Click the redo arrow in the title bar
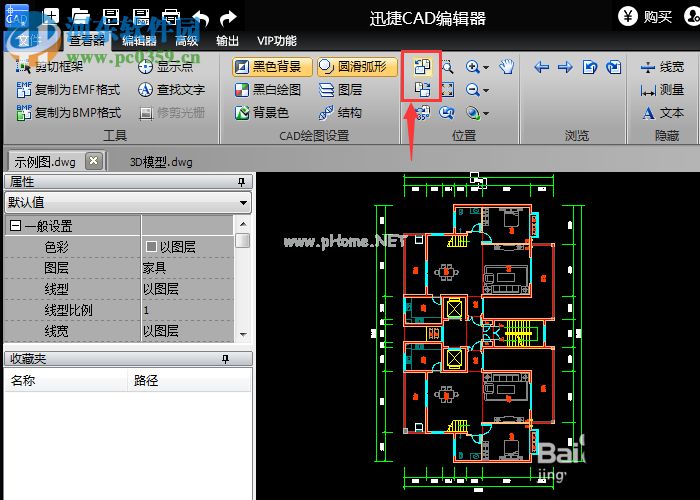Viewport: 700px width, 500px height. pos(229,18)
